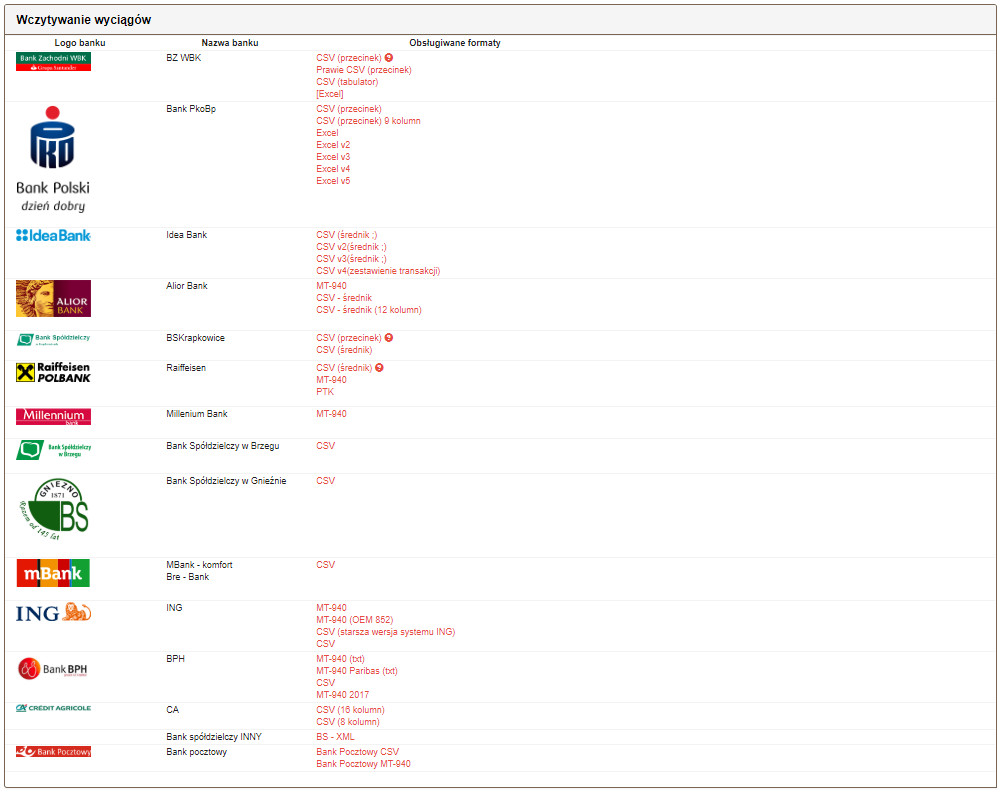
Task: Choose Bank PkoBp CSV (przecinek) 9 kolumn
Action: pyautogui.click(x=369, y=121)
